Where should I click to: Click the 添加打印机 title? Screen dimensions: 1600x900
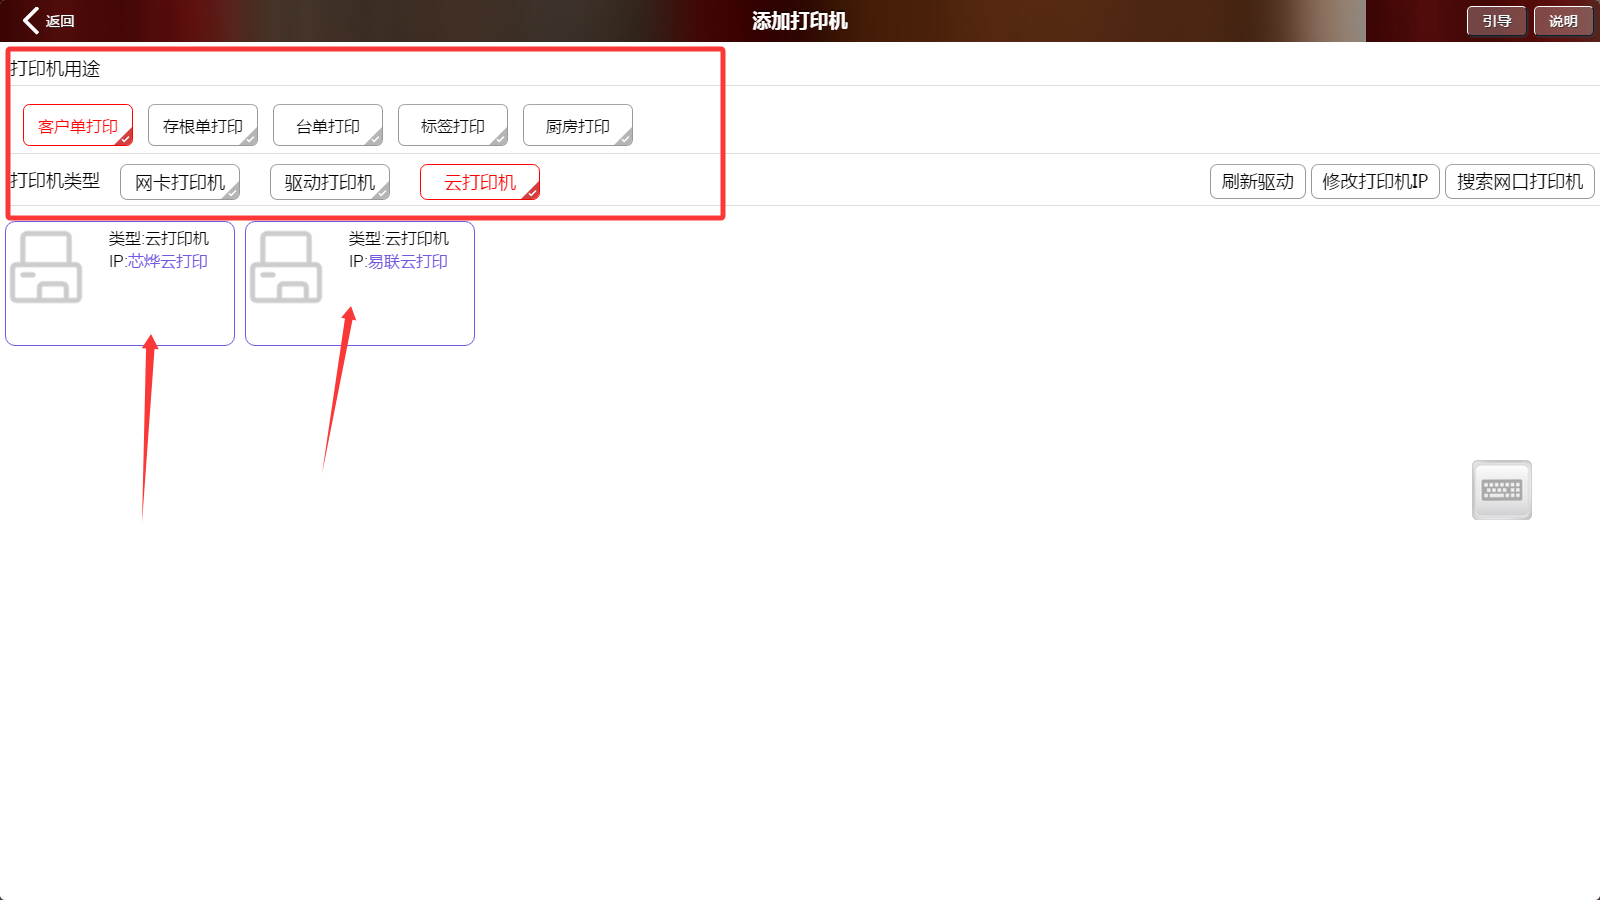(x=800, y=21)
